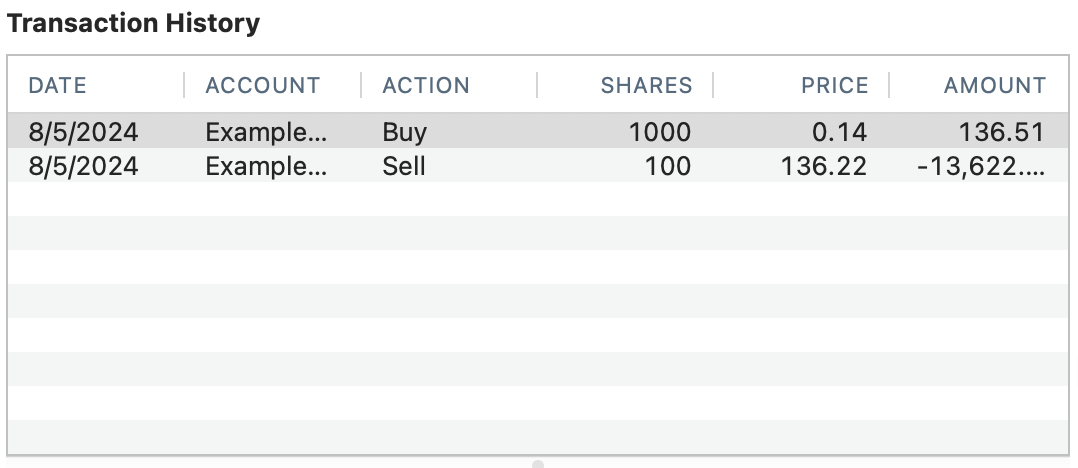Viewport: 1078px width, 468px height.
Task: Click the AMOUNT column header
Action: pyautogui.click(x=994, y=86)
